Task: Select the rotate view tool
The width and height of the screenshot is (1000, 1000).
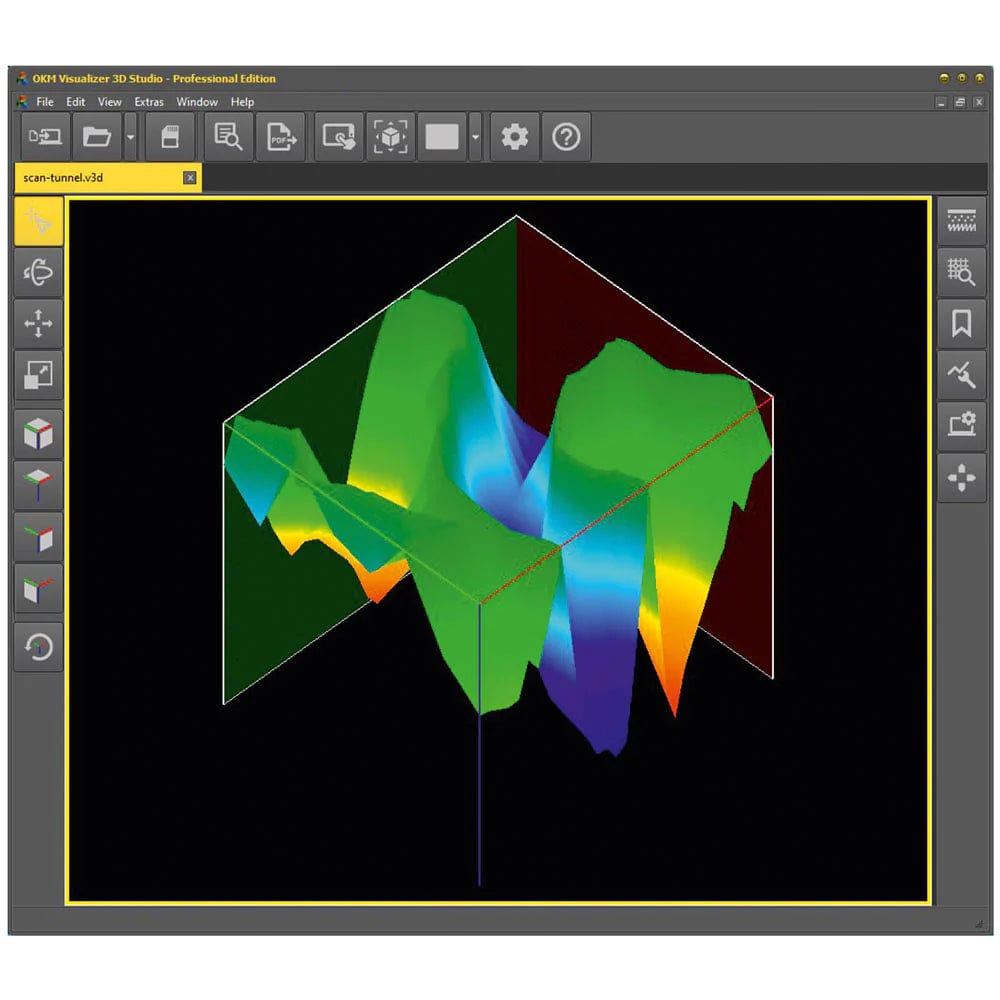Action: coord(38,273)
